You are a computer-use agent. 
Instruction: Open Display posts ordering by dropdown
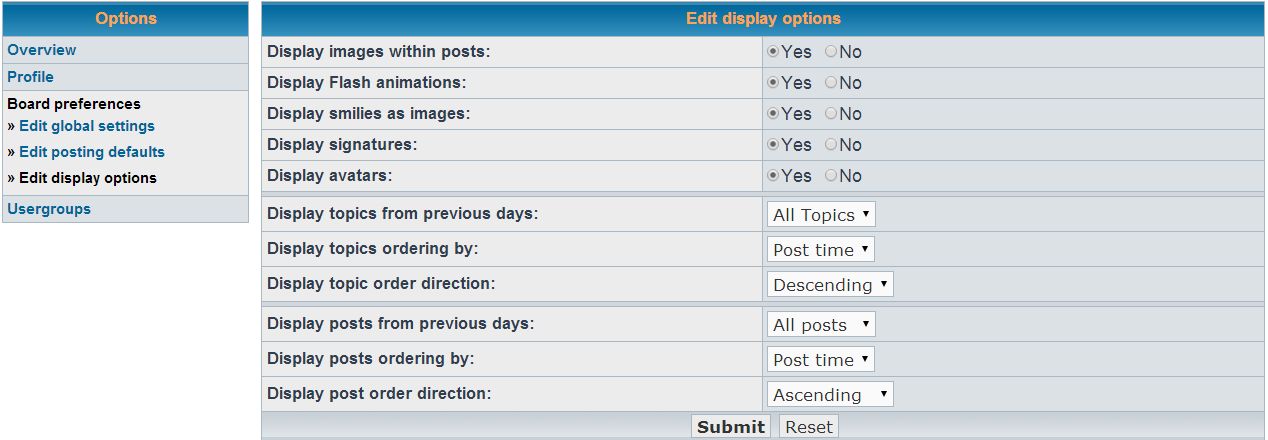point(821,360)
